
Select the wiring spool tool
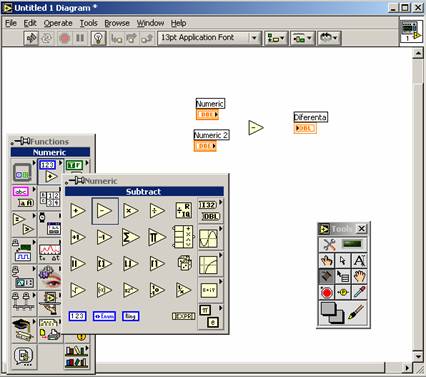point(327,277)
